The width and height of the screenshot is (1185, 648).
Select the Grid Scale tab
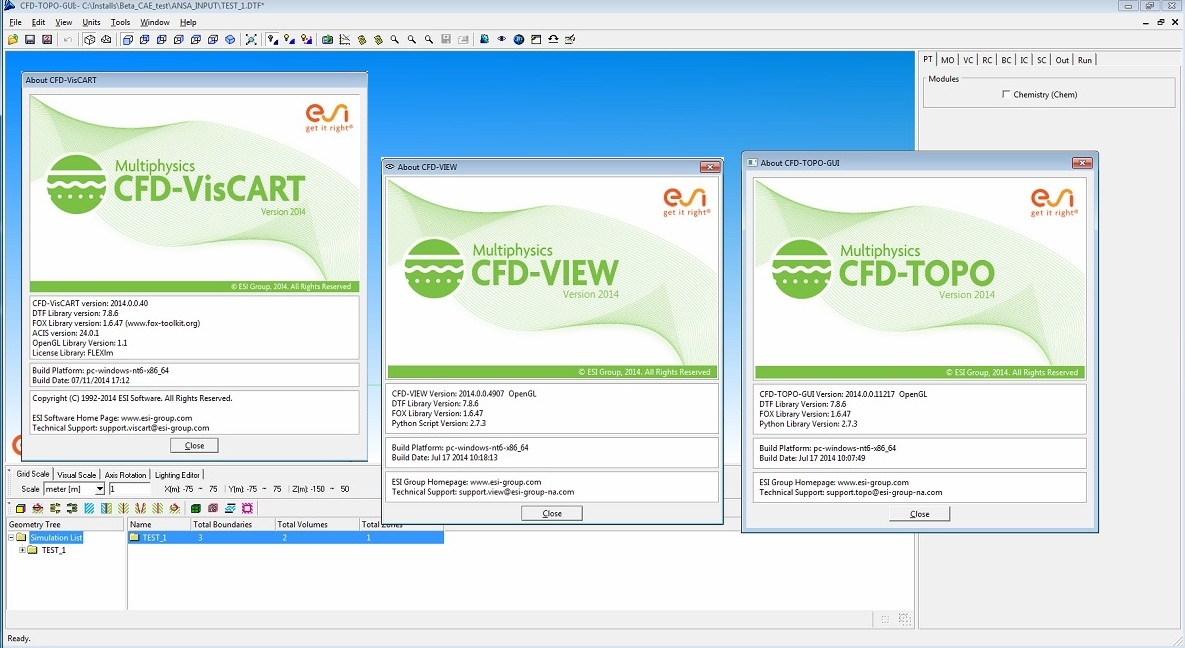(32, 474)
